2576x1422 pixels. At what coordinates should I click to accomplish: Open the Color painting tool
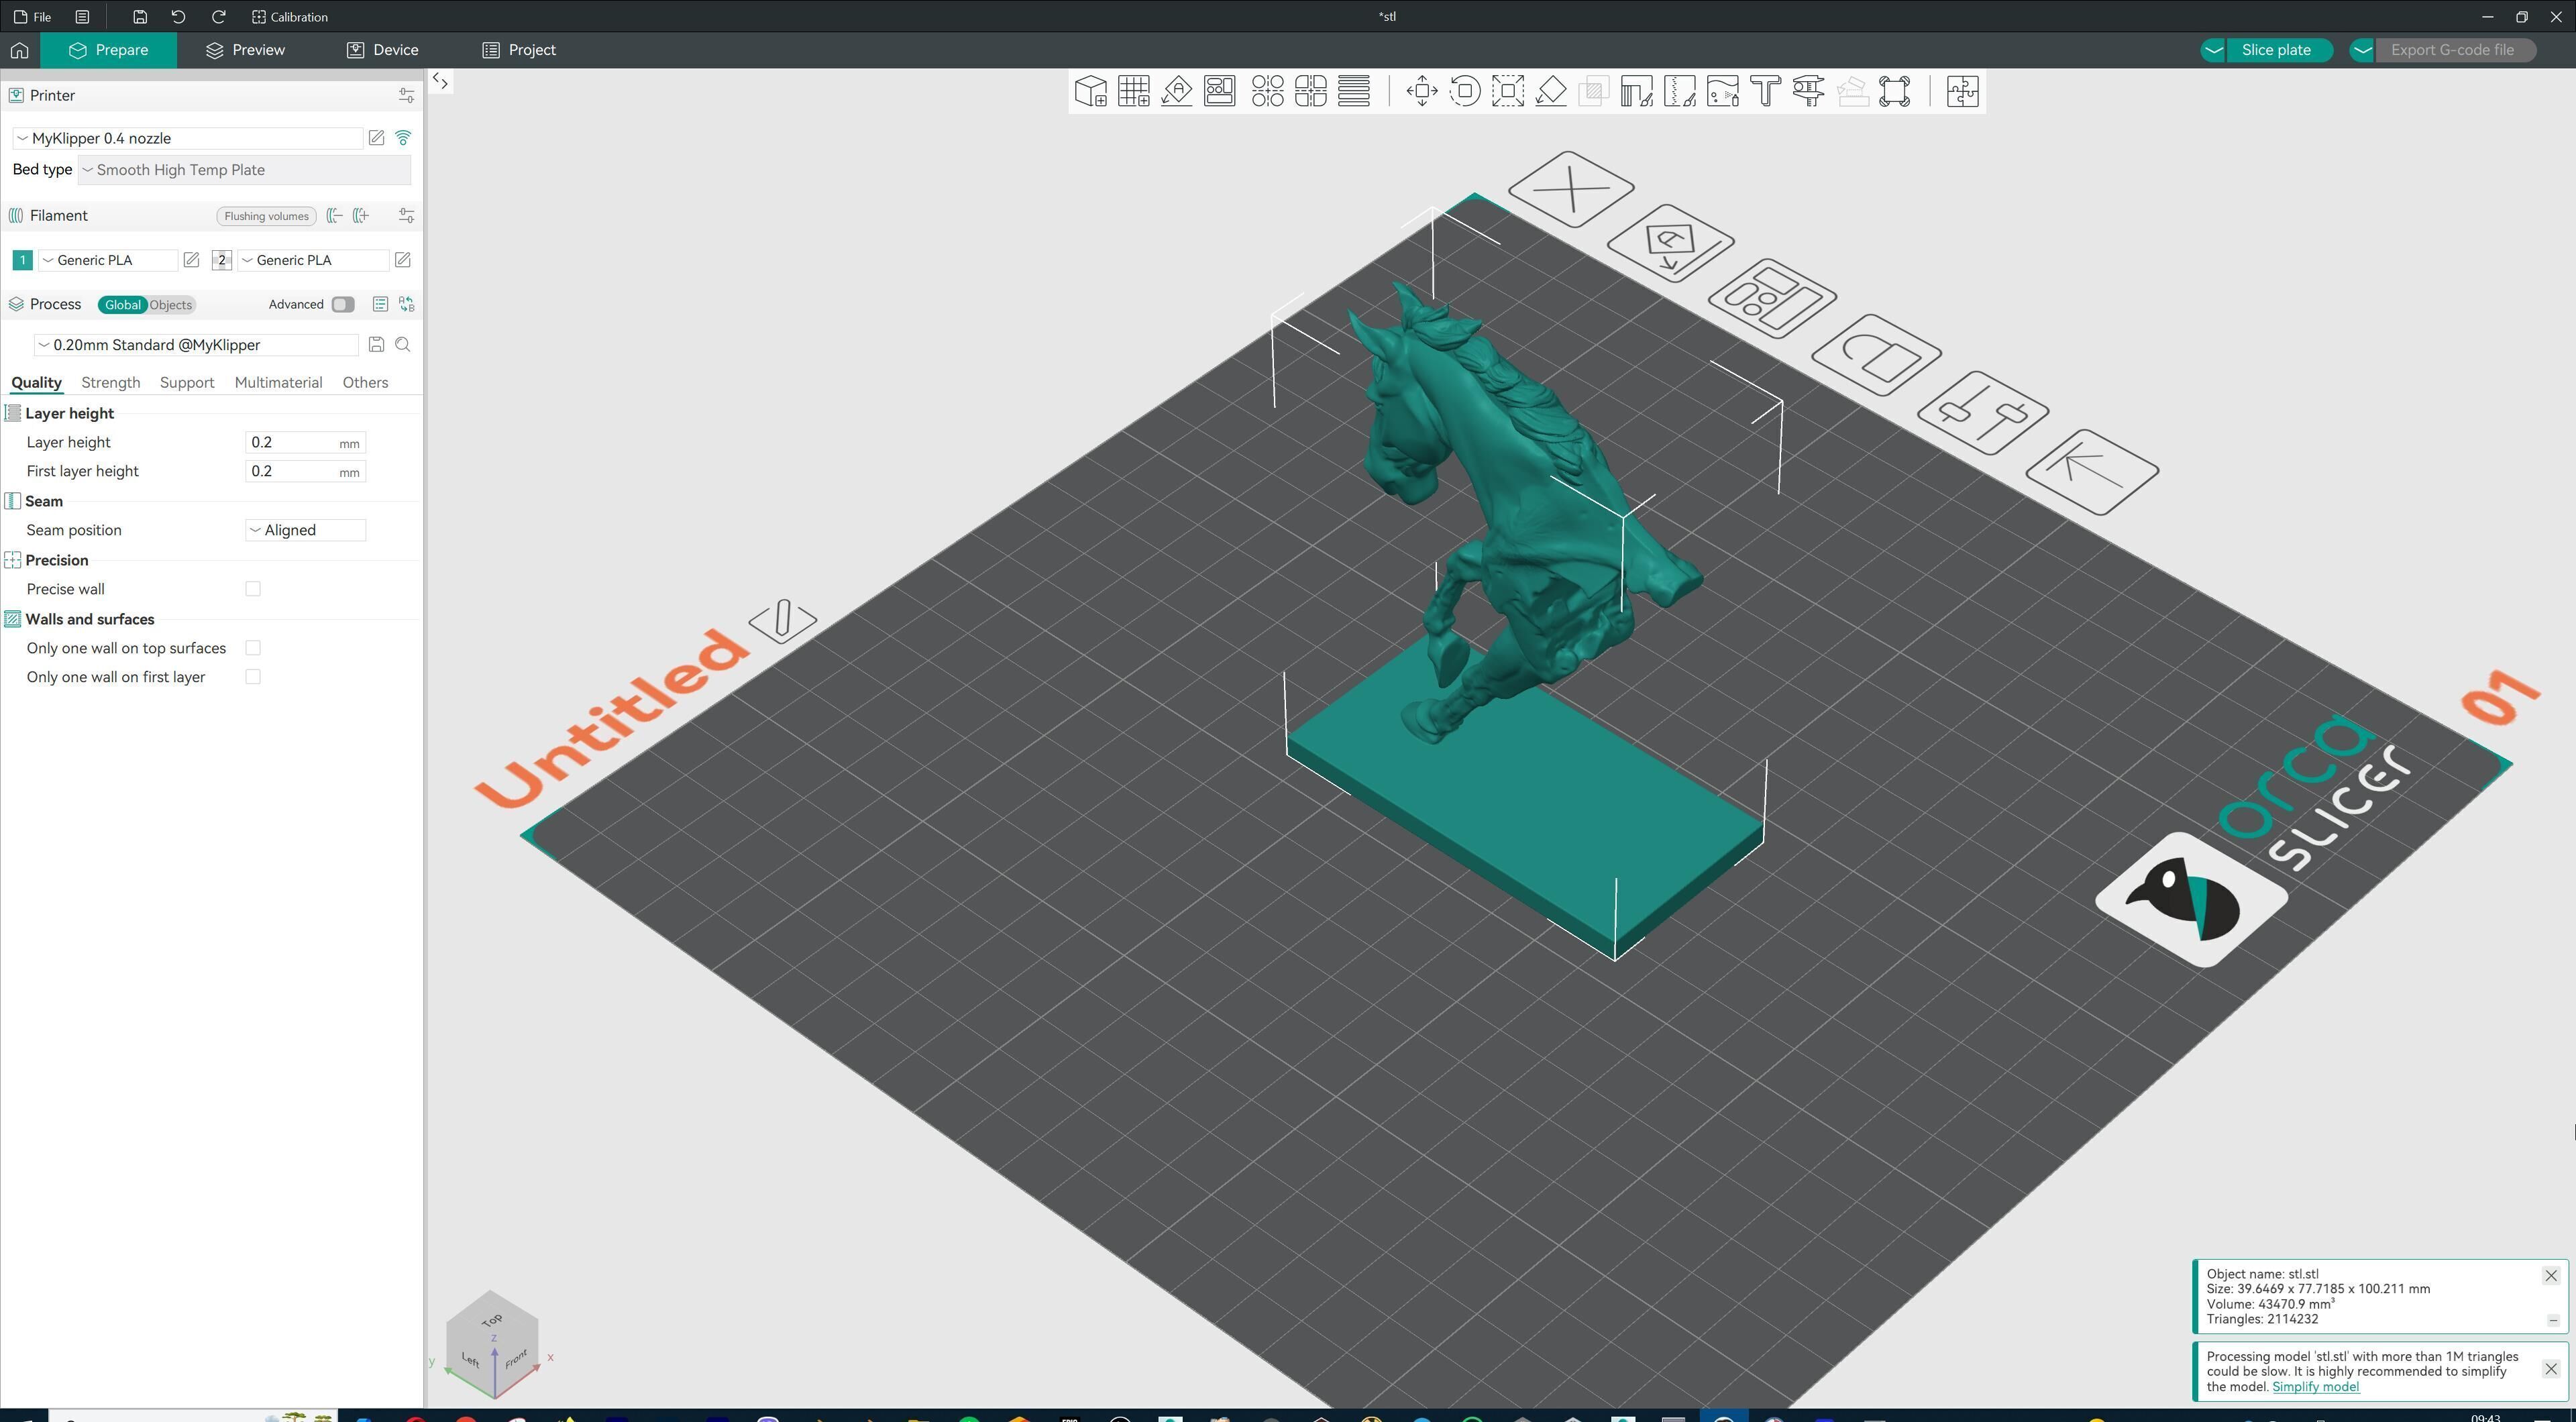[1722, 91]
